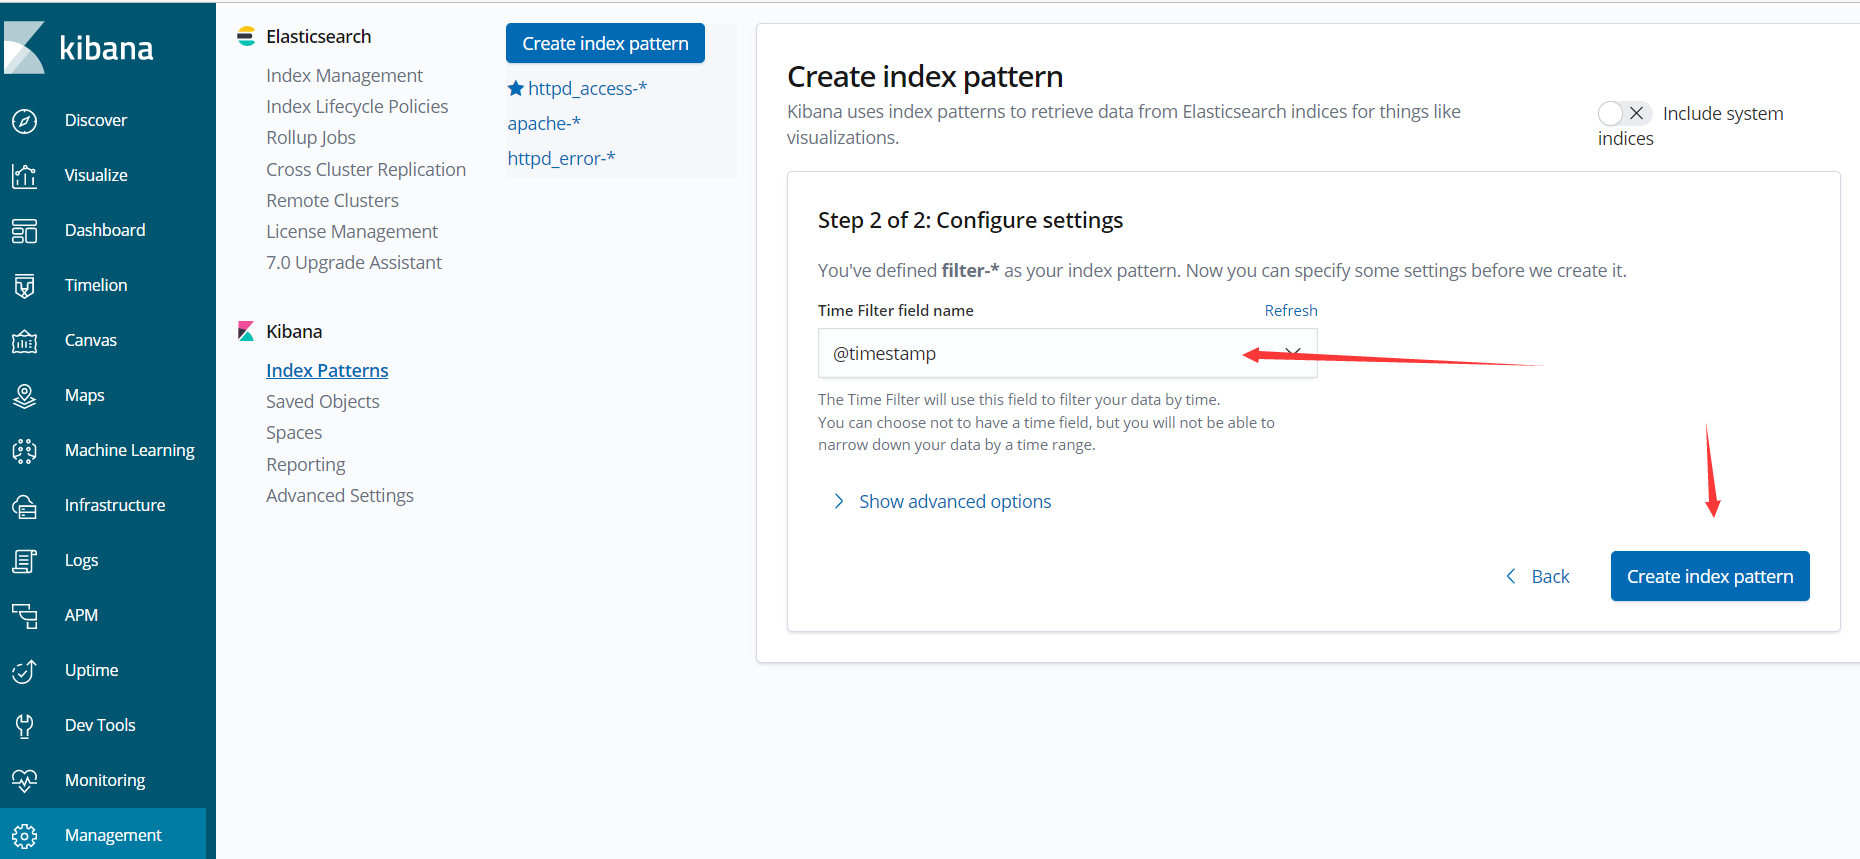Viewport: 1860px width, 859px height.
Task: Open Canvas using its sidebar icon
Action: point(25,341)
